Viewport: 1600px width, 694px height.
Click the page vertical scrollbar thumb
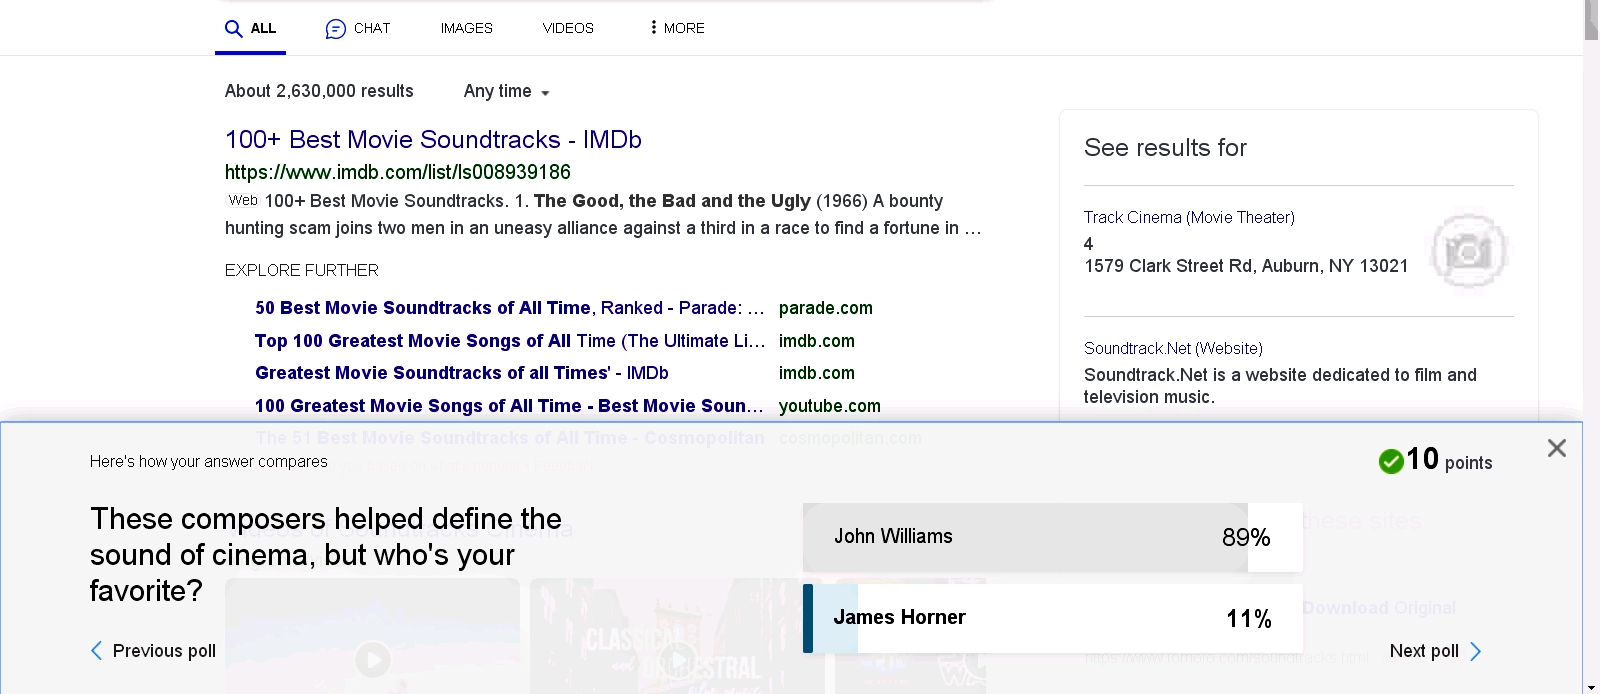1591,20
